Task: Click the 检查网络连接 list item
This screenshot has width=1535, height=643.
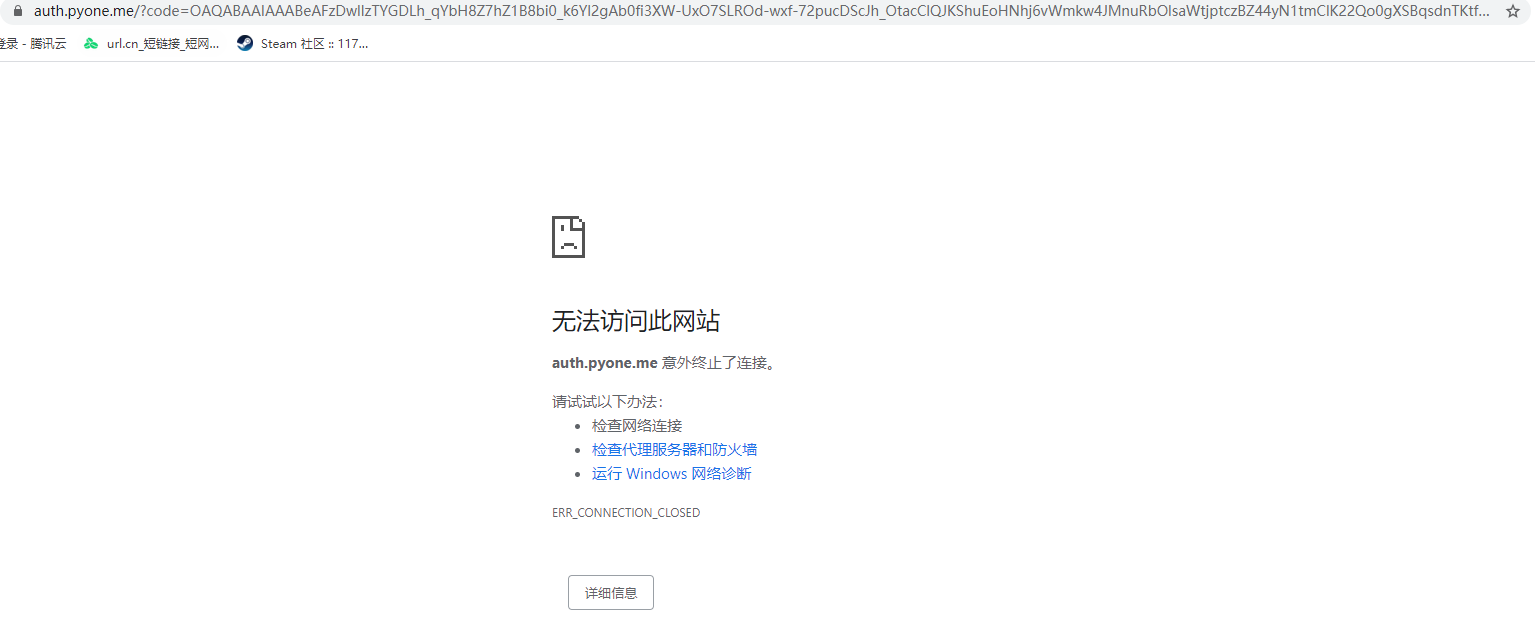Action: pyautogui.click(x=637, y=425)
